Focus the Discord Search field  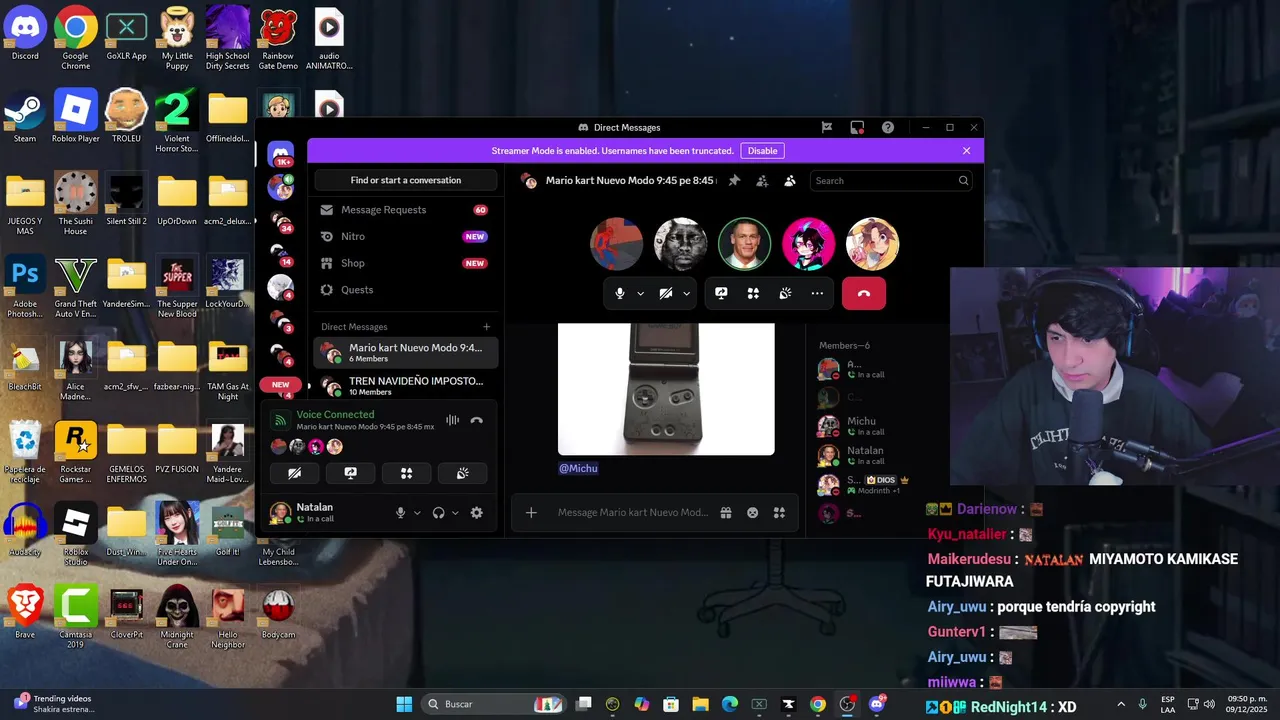click(x=889, y=181)
